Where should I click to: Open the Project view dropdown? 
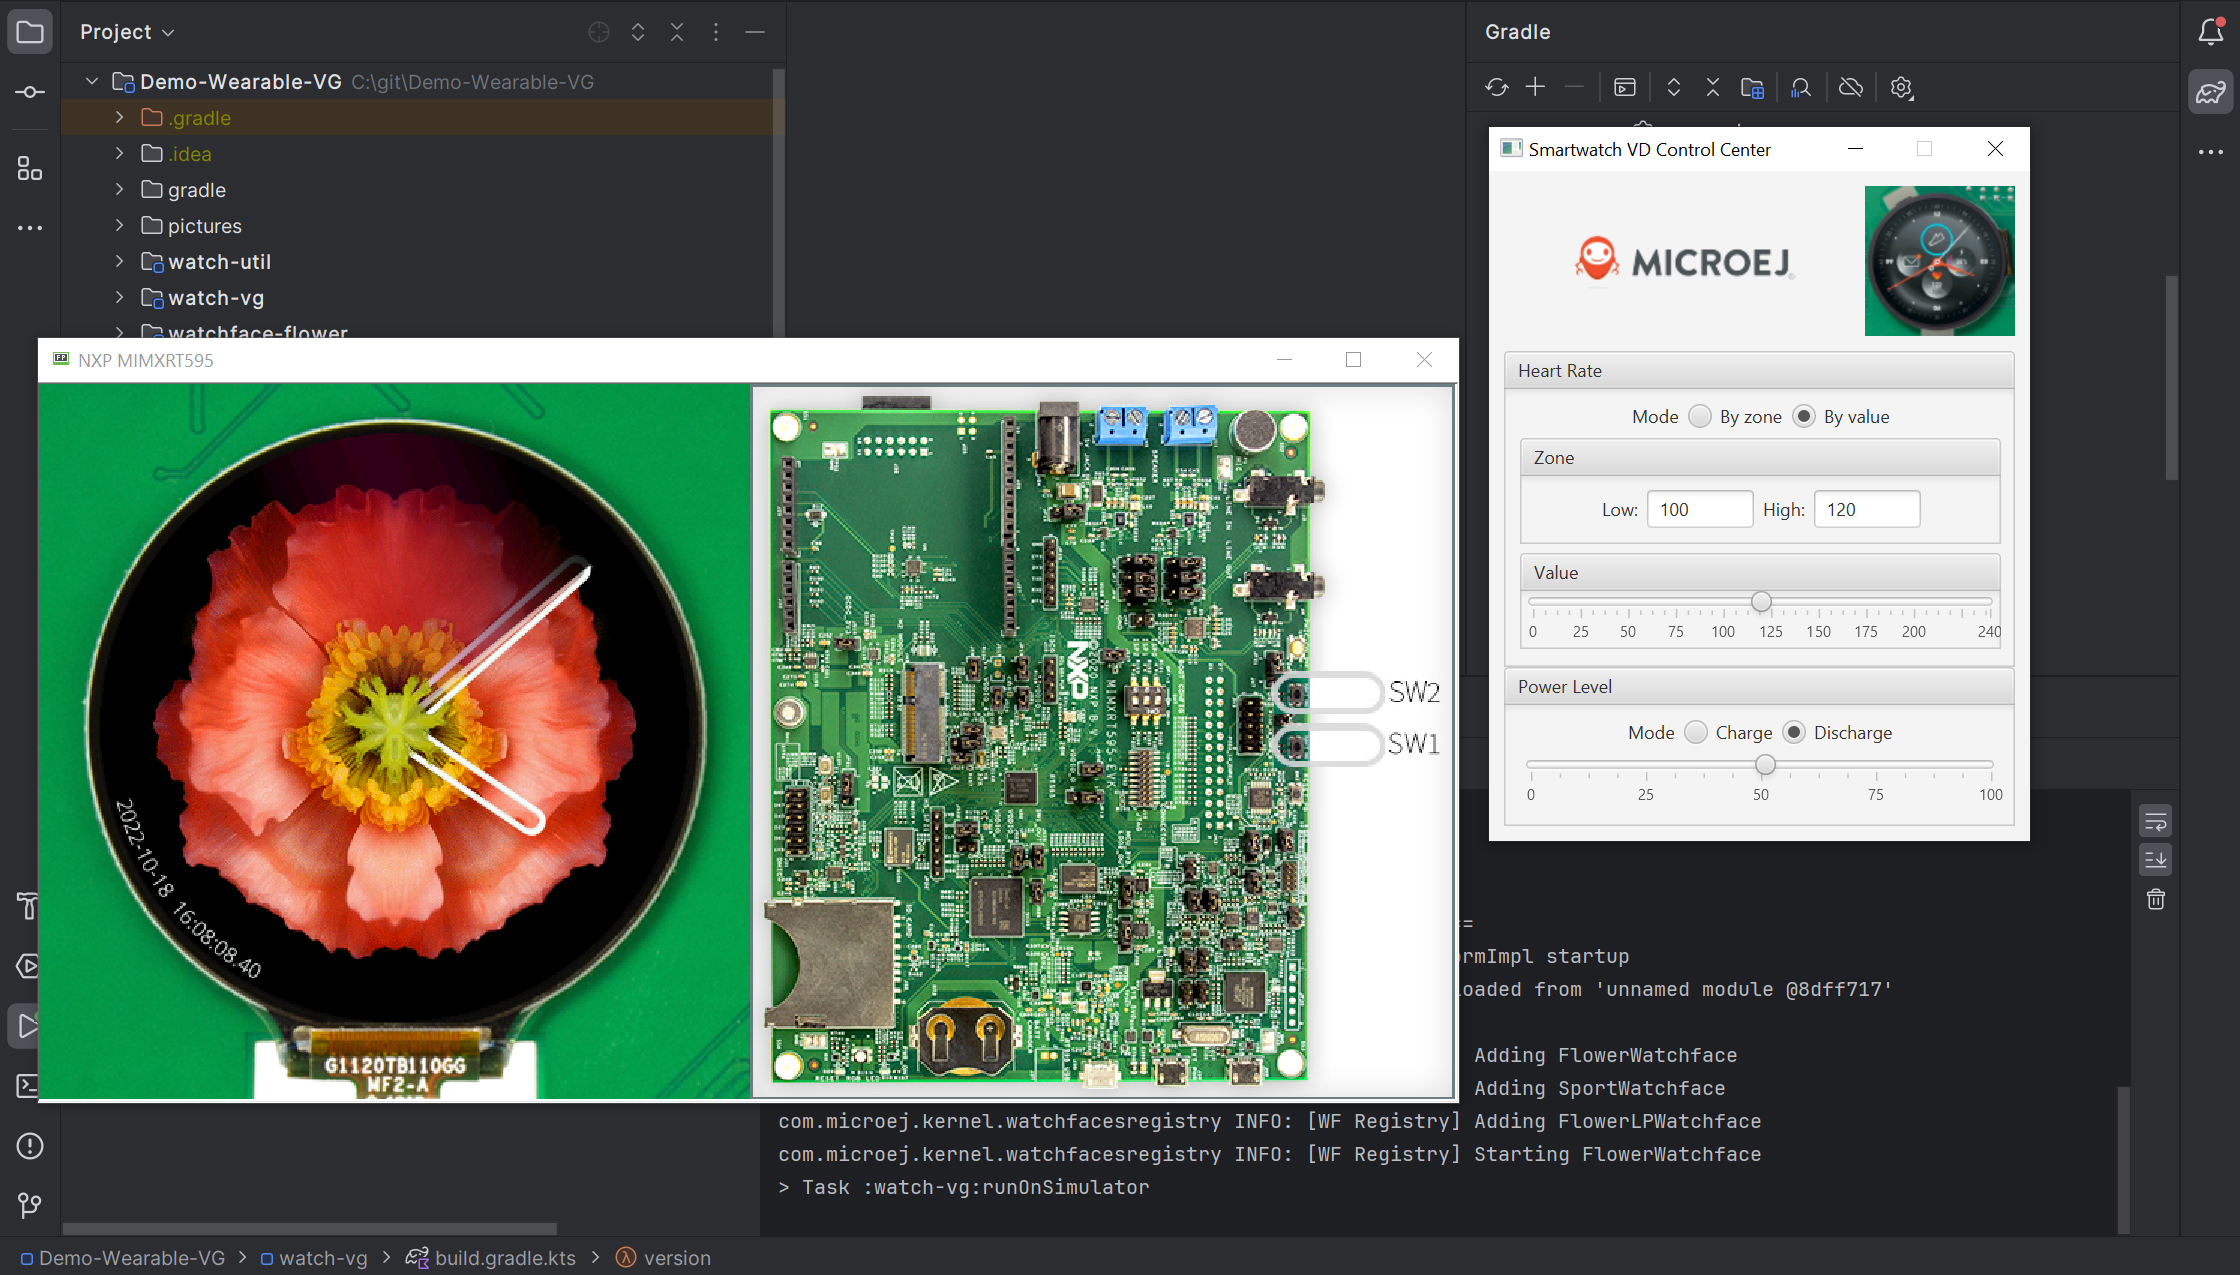127,32
